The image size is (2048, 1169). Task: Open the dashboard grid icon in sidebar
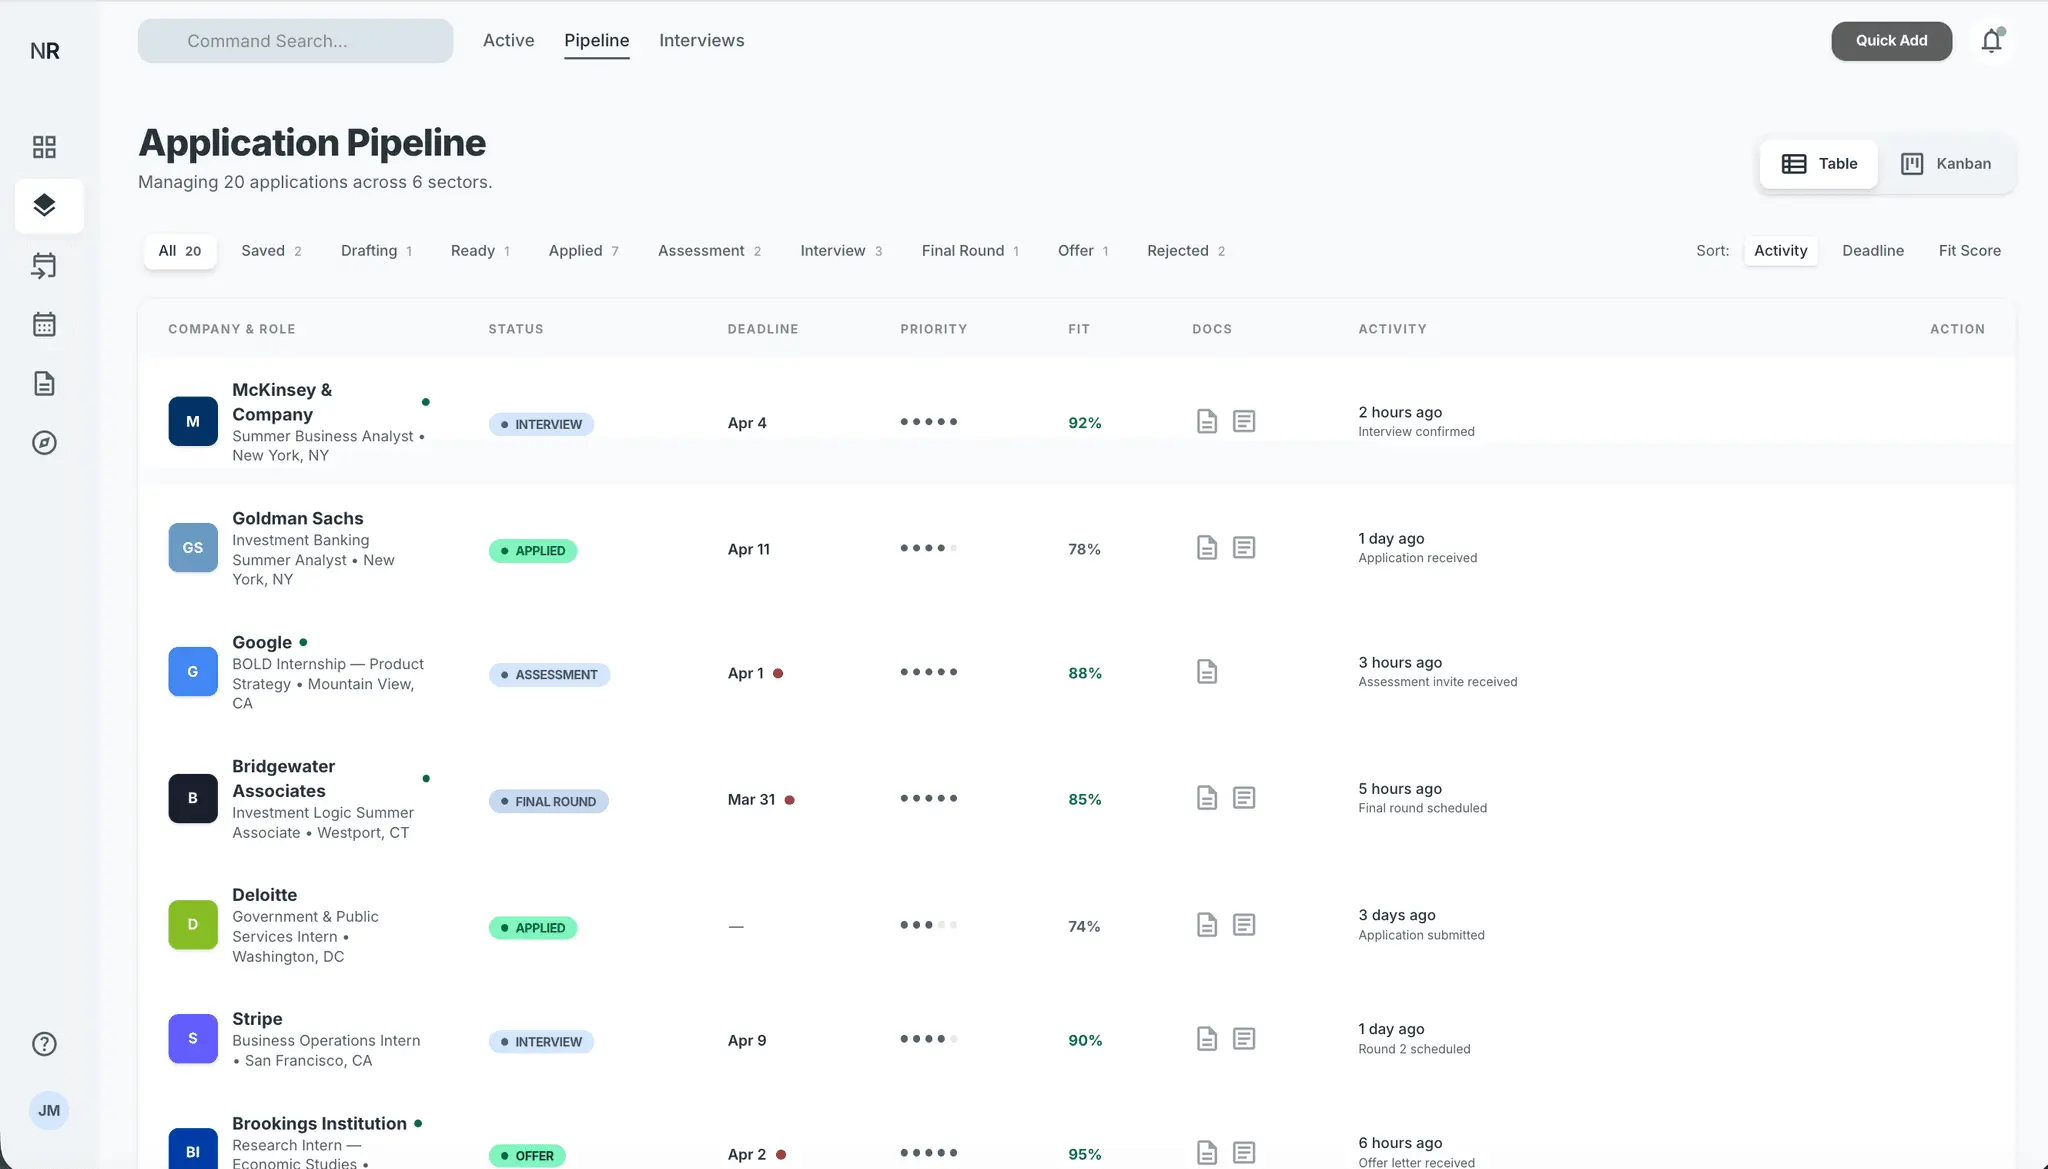tap(44, 147)
